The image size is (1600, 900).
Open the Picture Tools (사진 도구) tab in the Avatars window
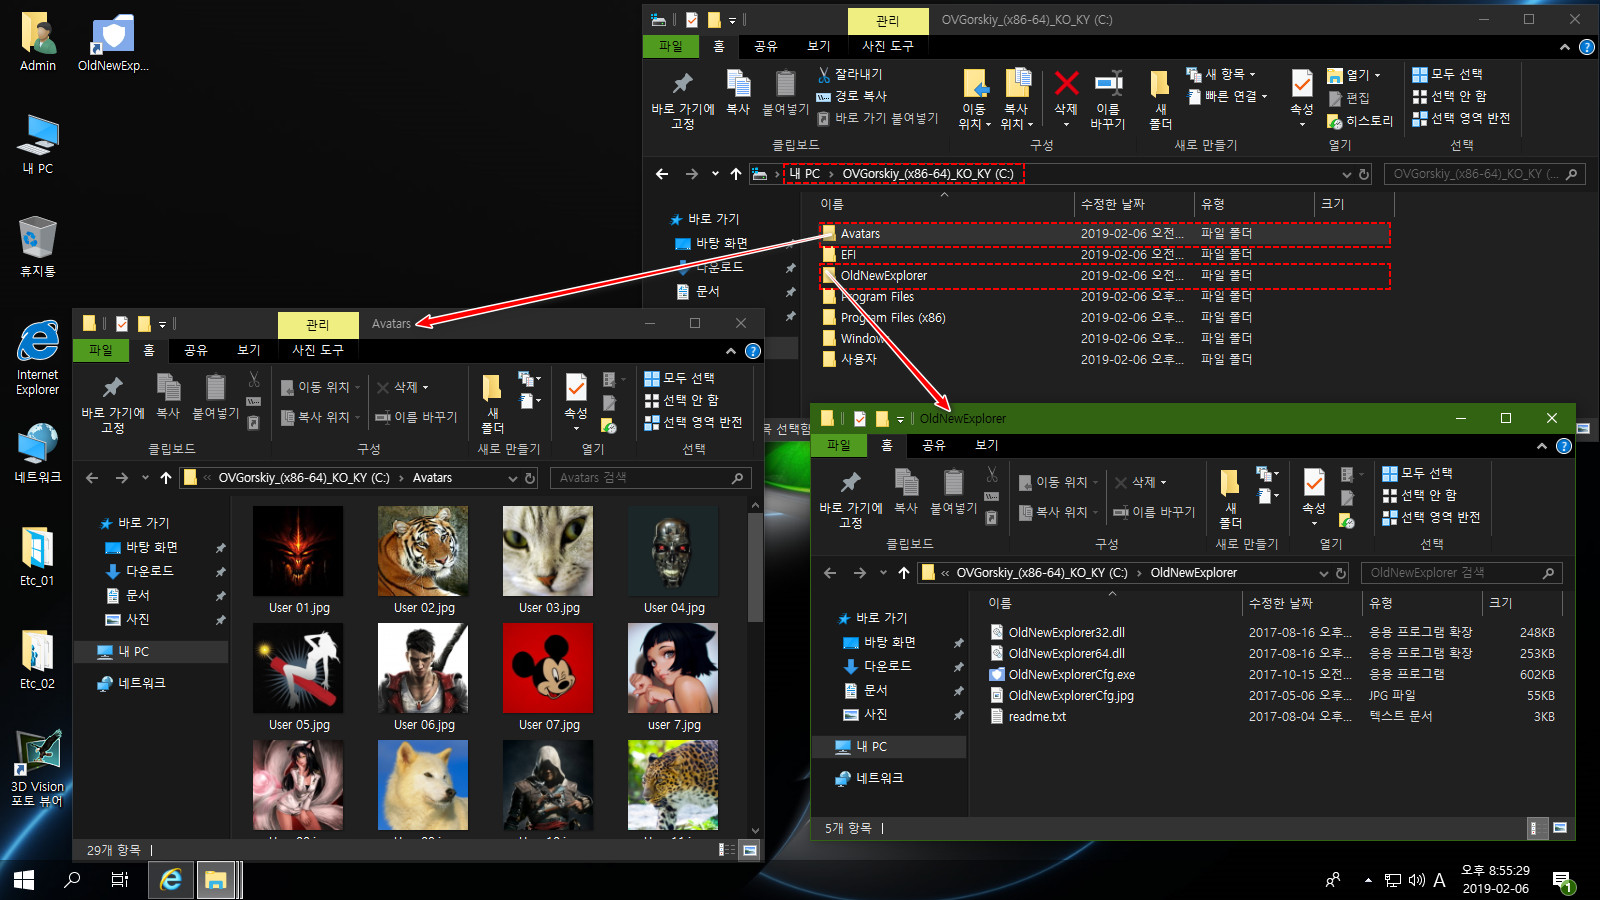tap(317, 350)
